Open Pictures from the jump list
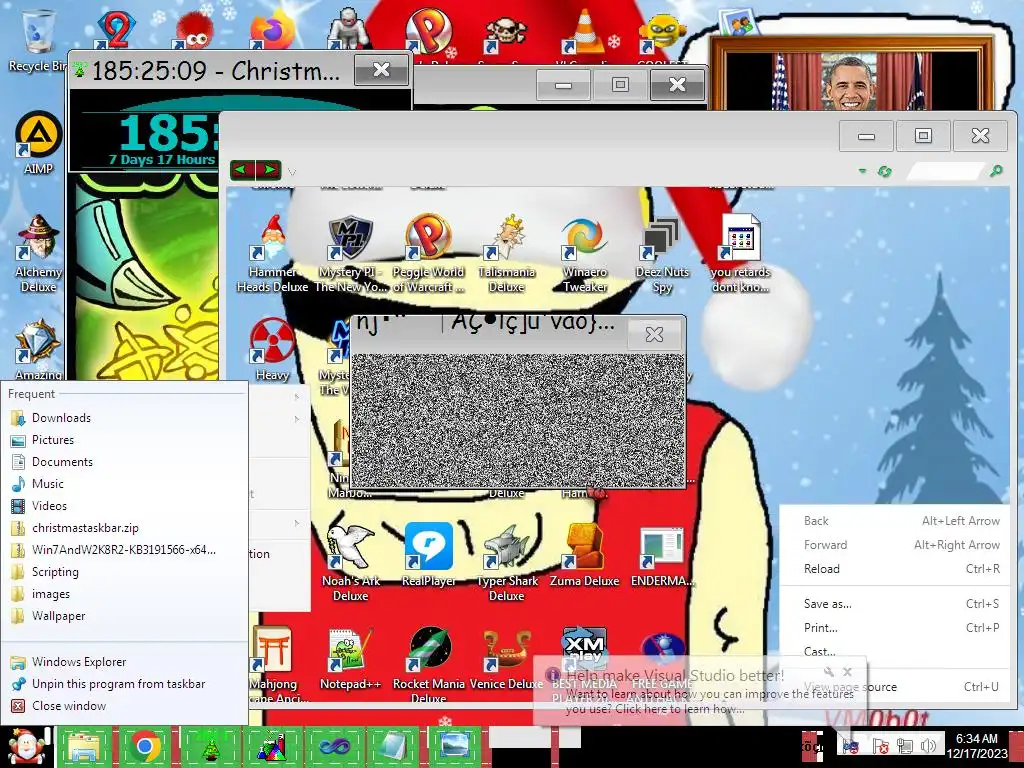The width and height of the screenshot is (1024, 768). [x=124, y=440]
